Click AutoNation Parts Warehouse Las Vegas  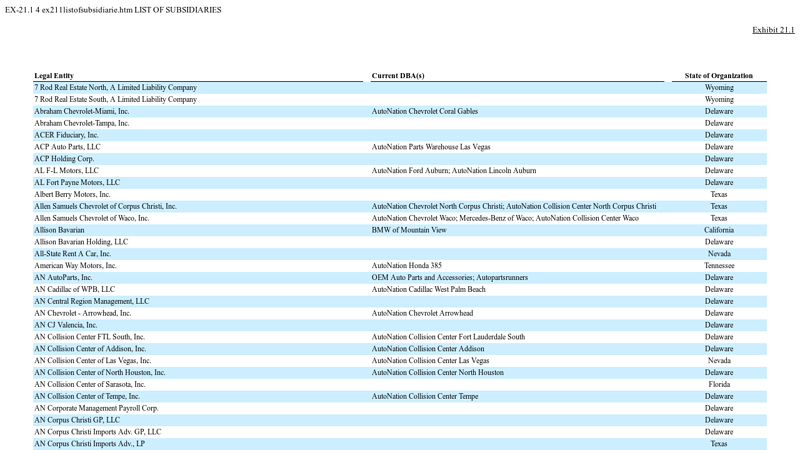click(430, 147)
